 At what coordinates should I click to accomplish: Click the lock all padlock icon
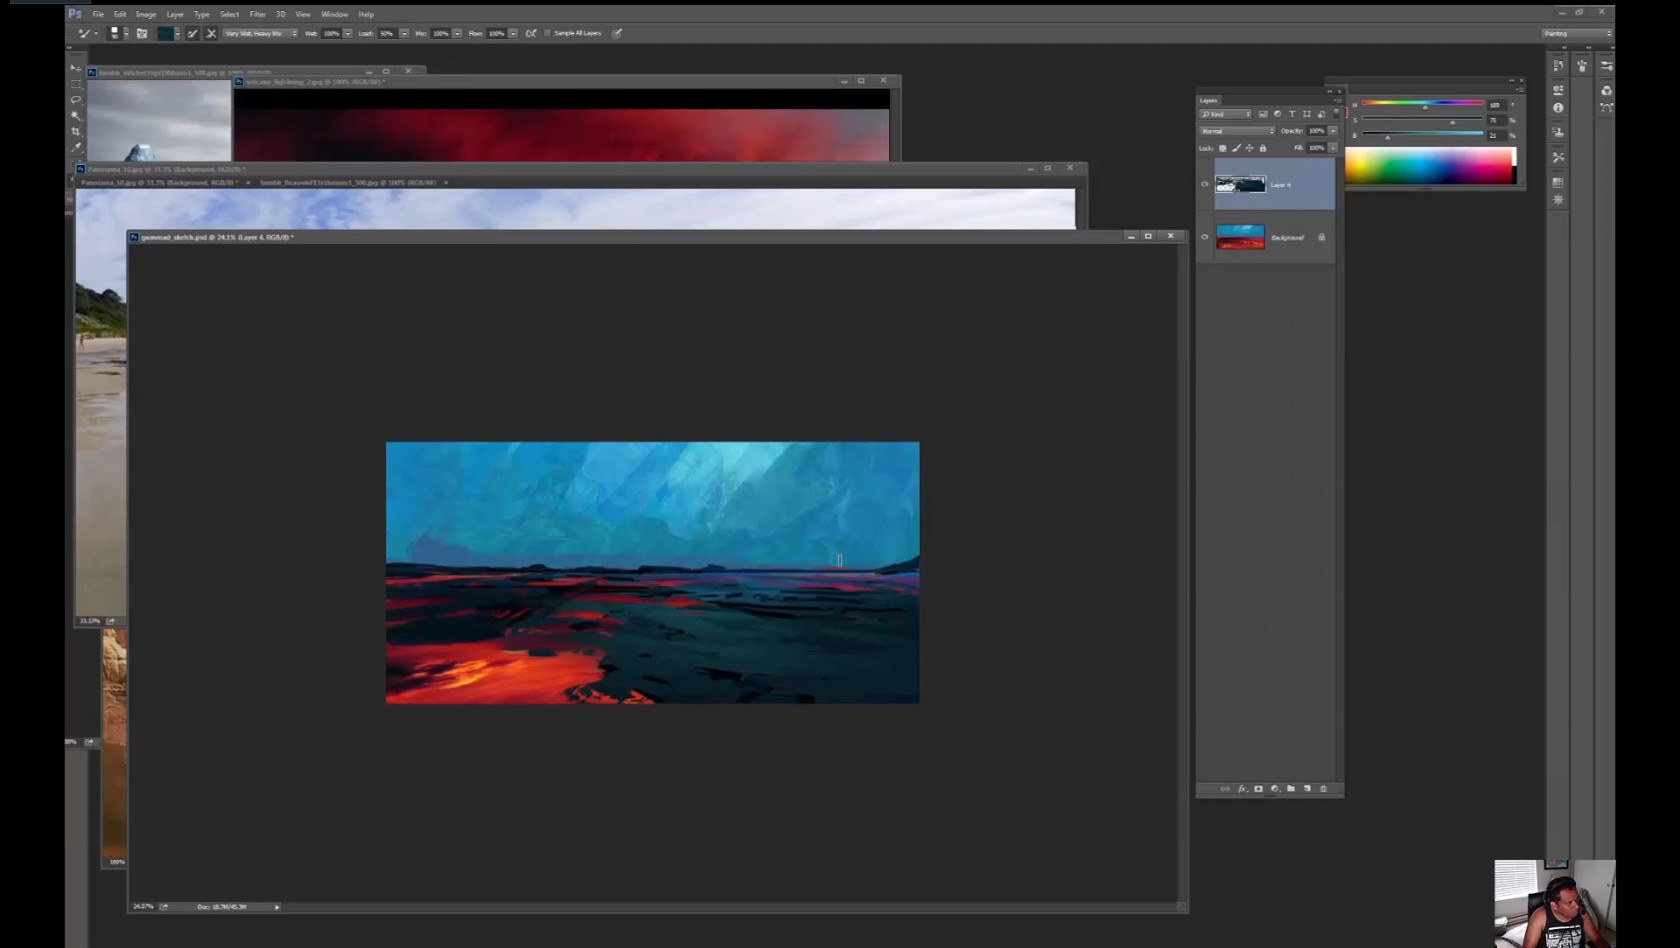click(x=1263, y=148)
